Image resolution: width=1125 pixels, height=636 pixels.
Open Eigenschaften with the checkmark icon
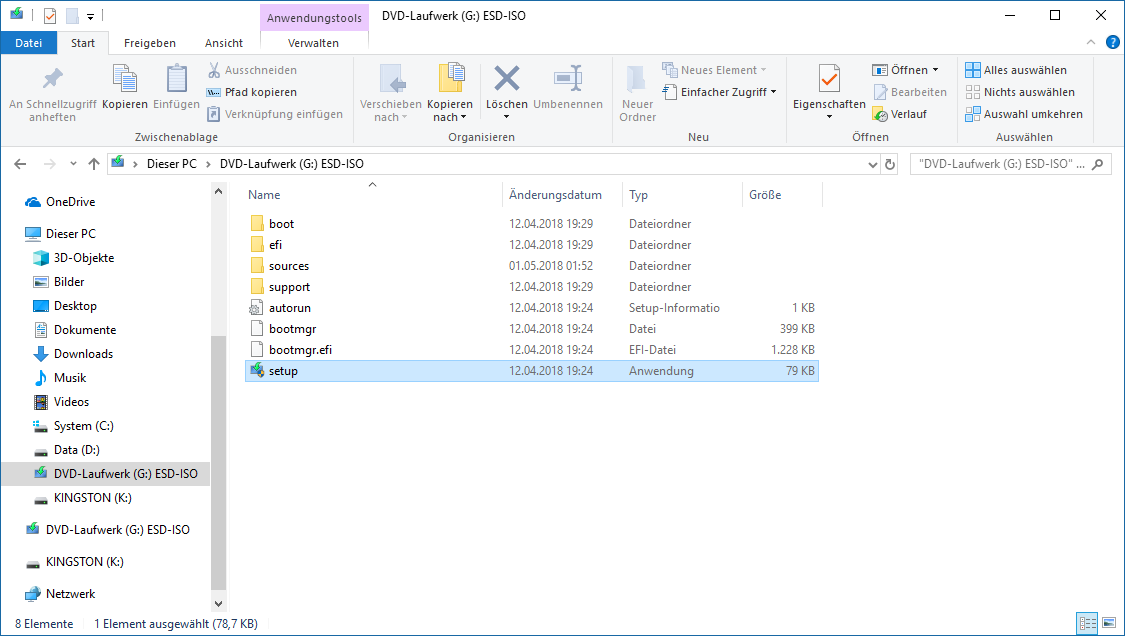click(829, 78)
